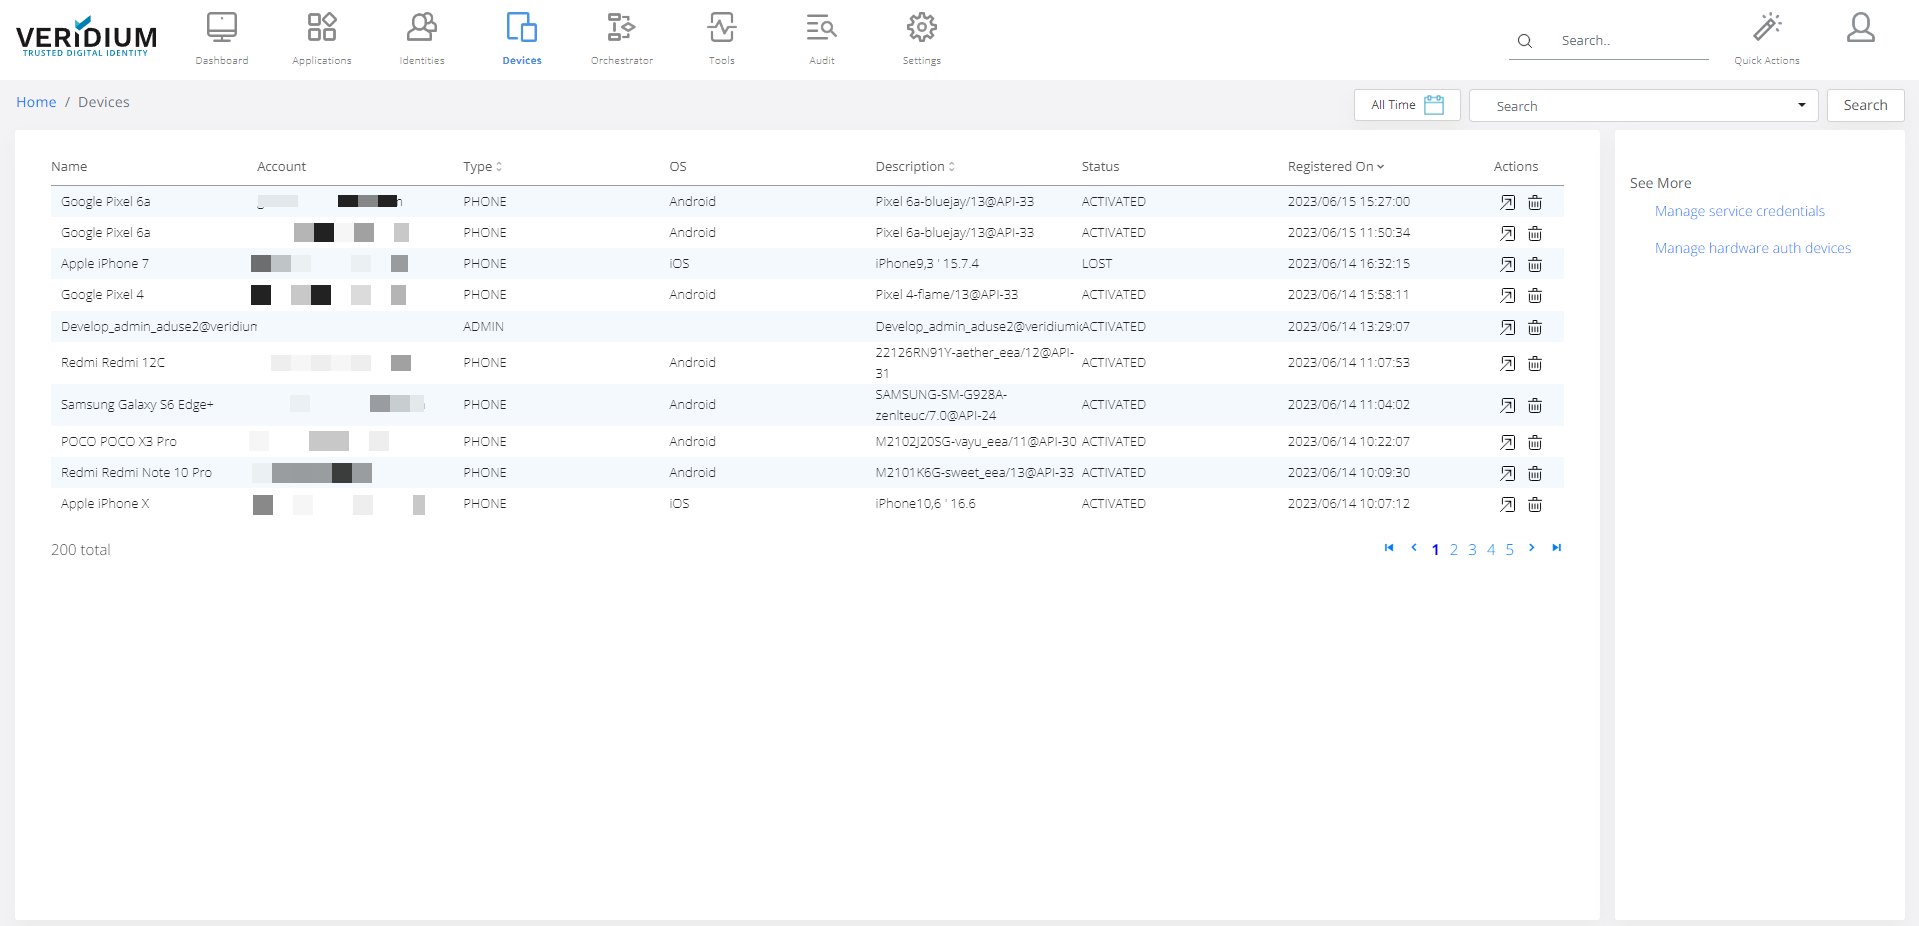
Task: Expand the Search filter dropdown
Action: pos(1801,105)
